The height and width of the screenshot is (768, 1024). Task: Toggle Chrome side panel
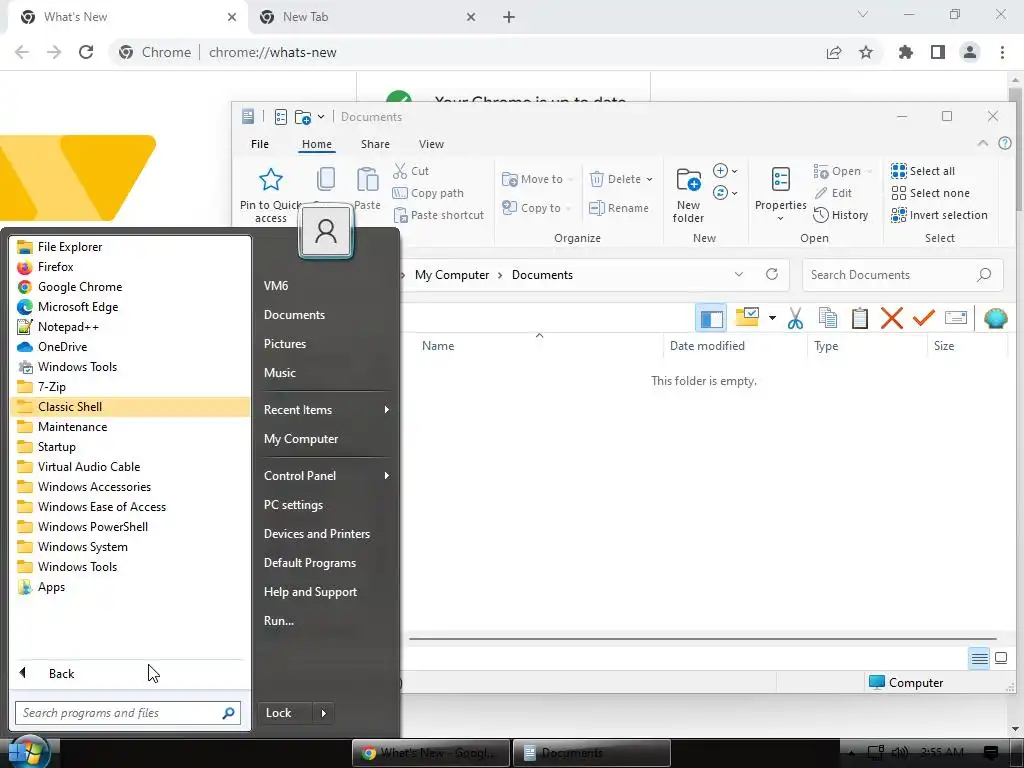pos(938,52)
